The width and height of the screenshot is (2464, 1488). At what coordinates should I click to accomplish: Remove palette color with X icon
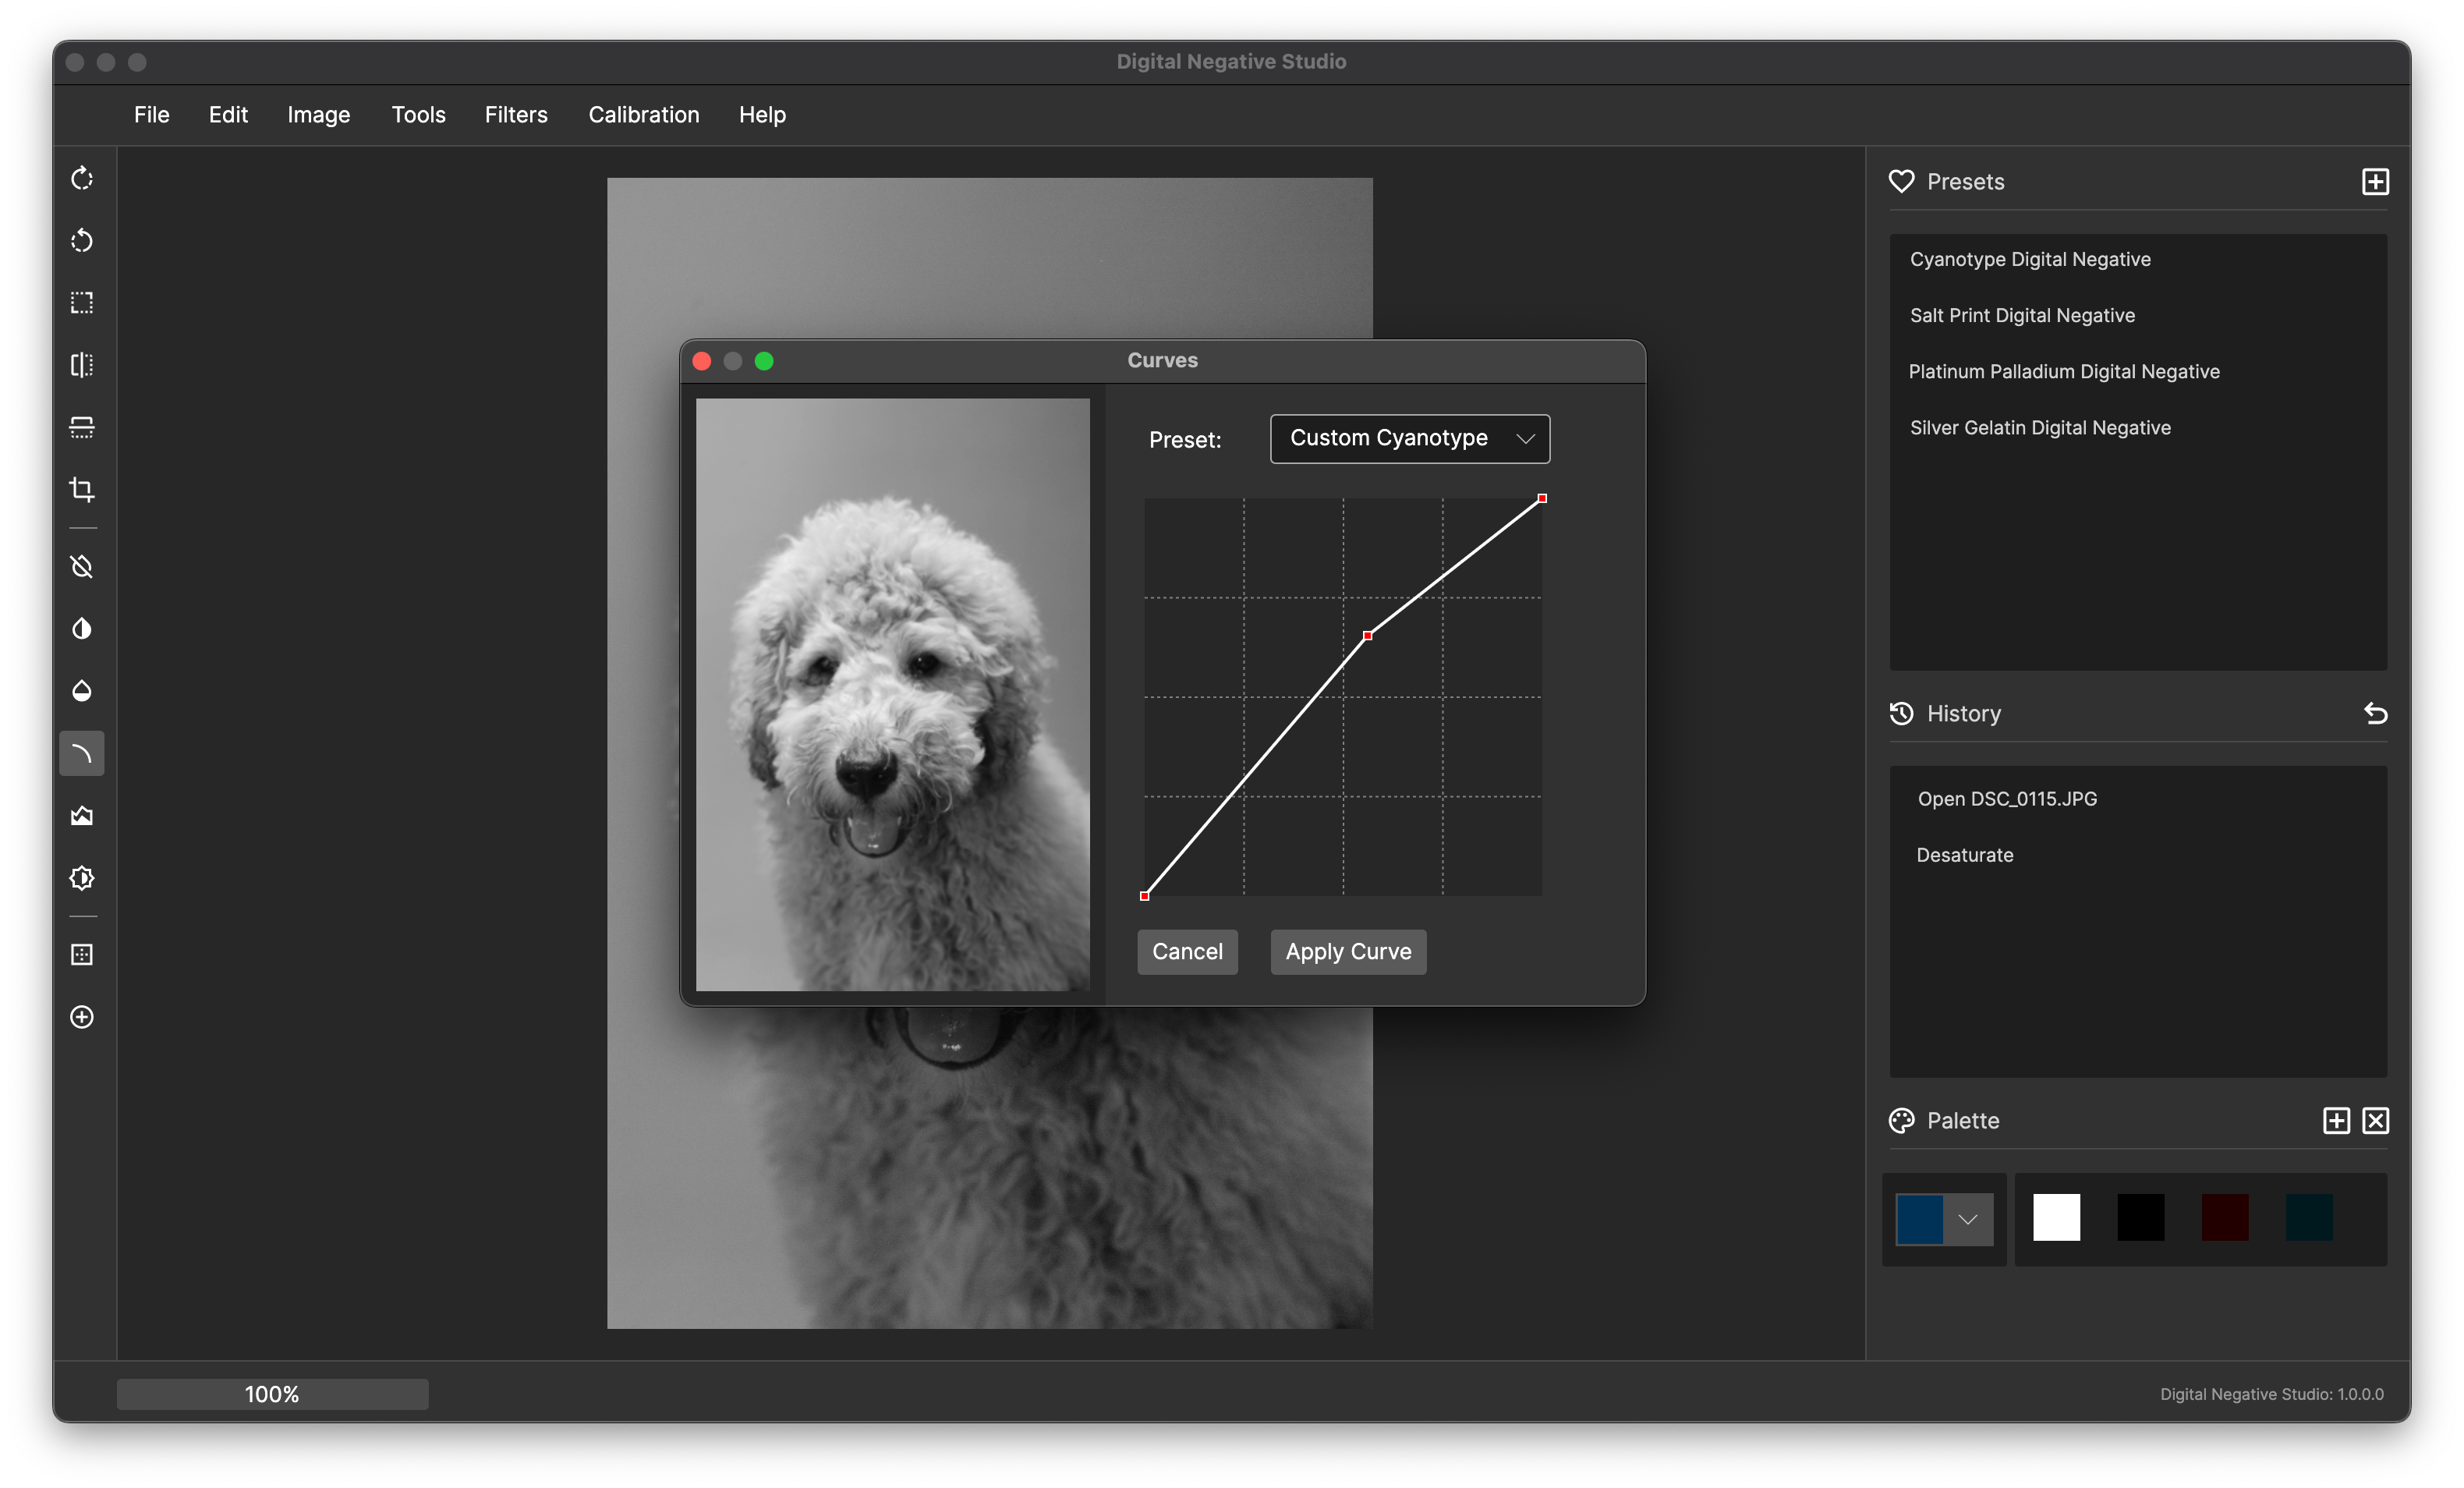(x=2376, y=1120)
